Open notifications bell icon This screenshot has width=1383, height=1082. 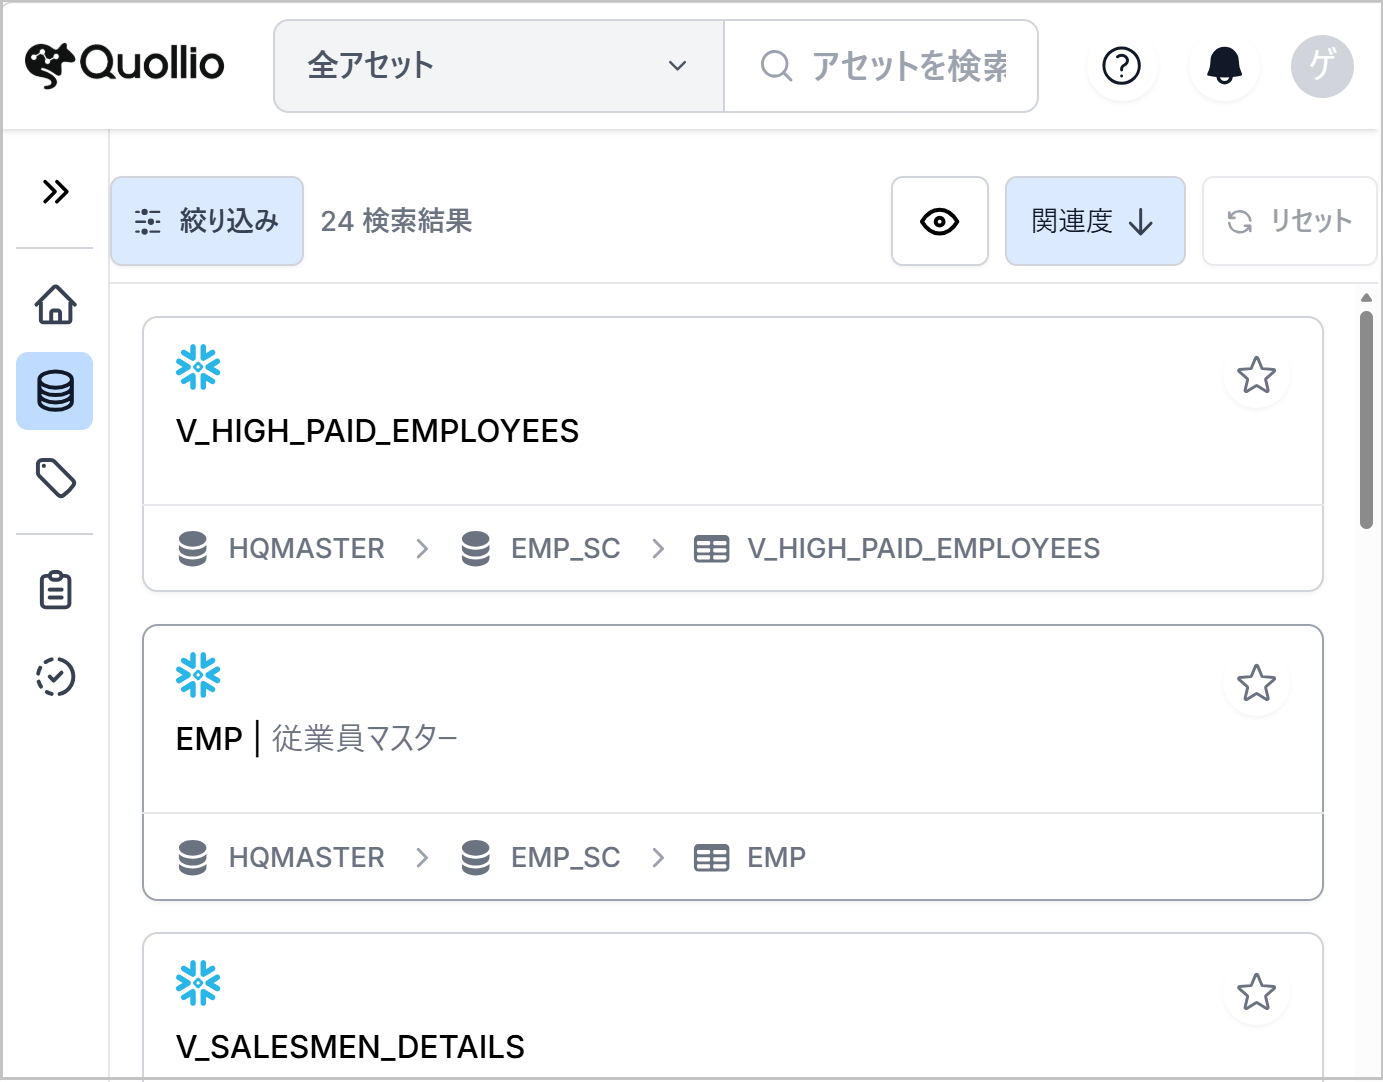point(1224,66)
